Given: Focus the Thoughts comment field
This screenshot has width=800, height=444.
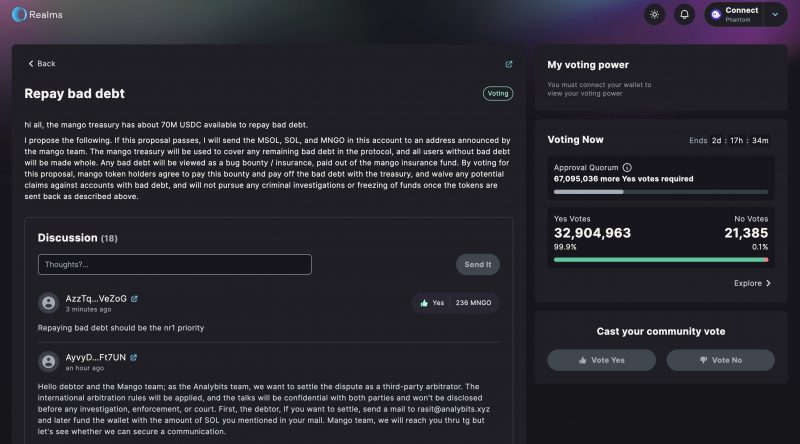Looking at the screenshot, I should click(174, 264).
